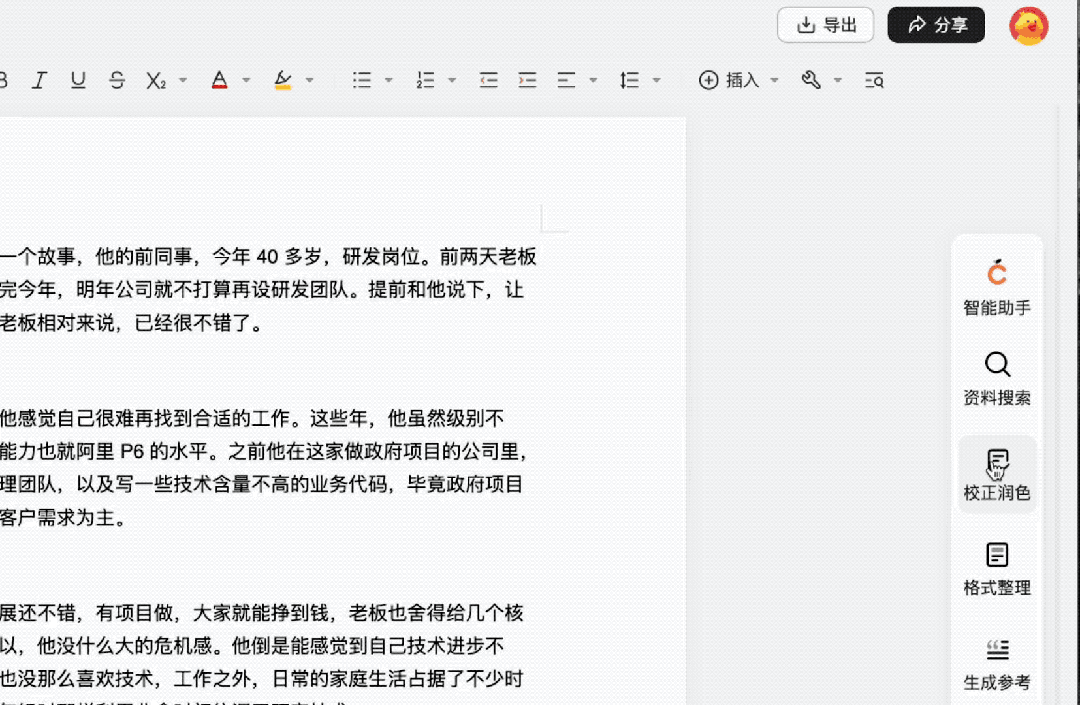Toggle underline formatting
The height and width of the screenshot is (705, 1080).
click(x=78, y=81)
